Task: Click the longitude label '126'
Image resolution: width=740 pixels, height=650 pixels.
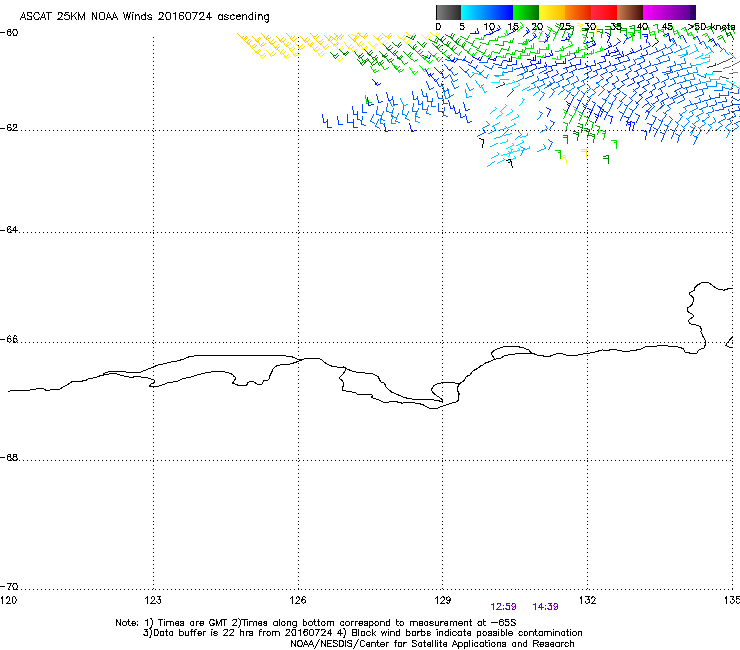Action: 298,600
